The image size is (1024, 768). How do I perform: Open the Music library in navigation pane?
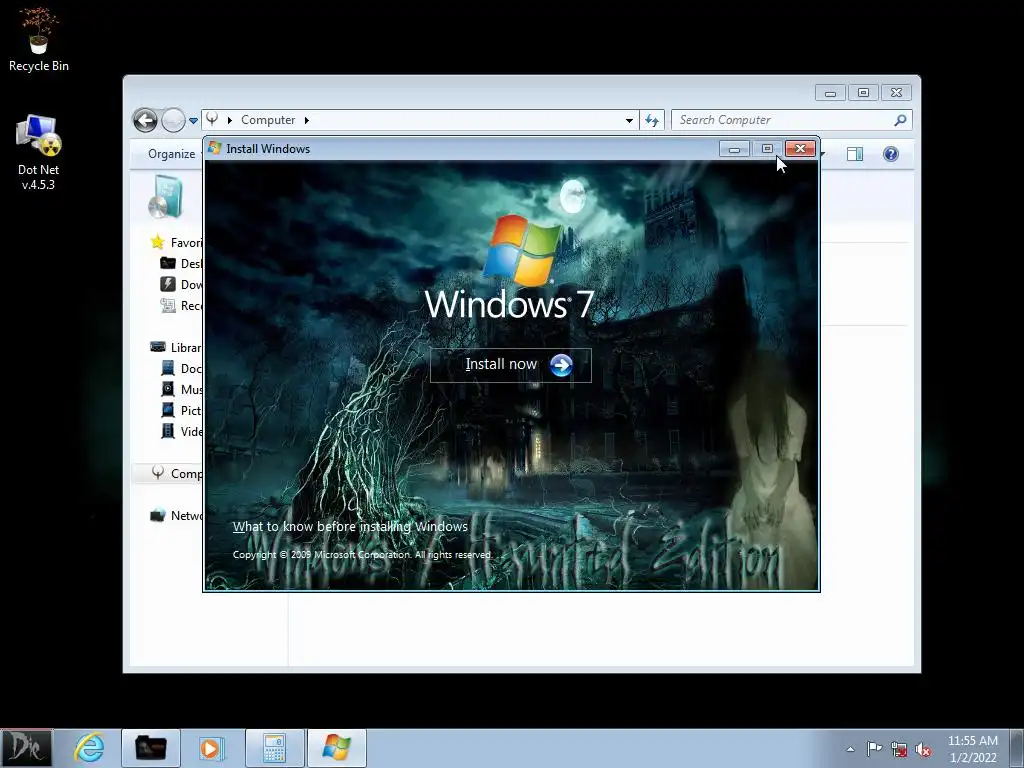(182, 389)
